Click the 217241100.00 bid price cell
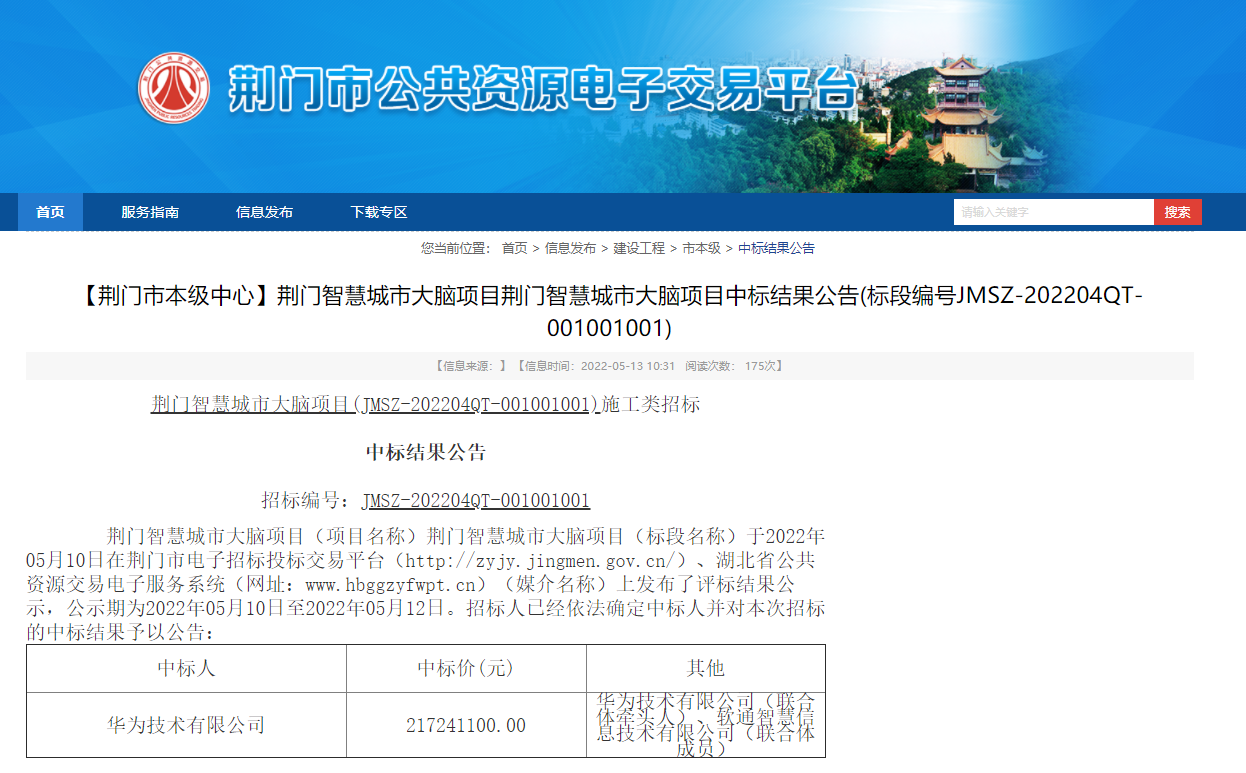This screenshot has width=1246, height=773. coord(466,725)
